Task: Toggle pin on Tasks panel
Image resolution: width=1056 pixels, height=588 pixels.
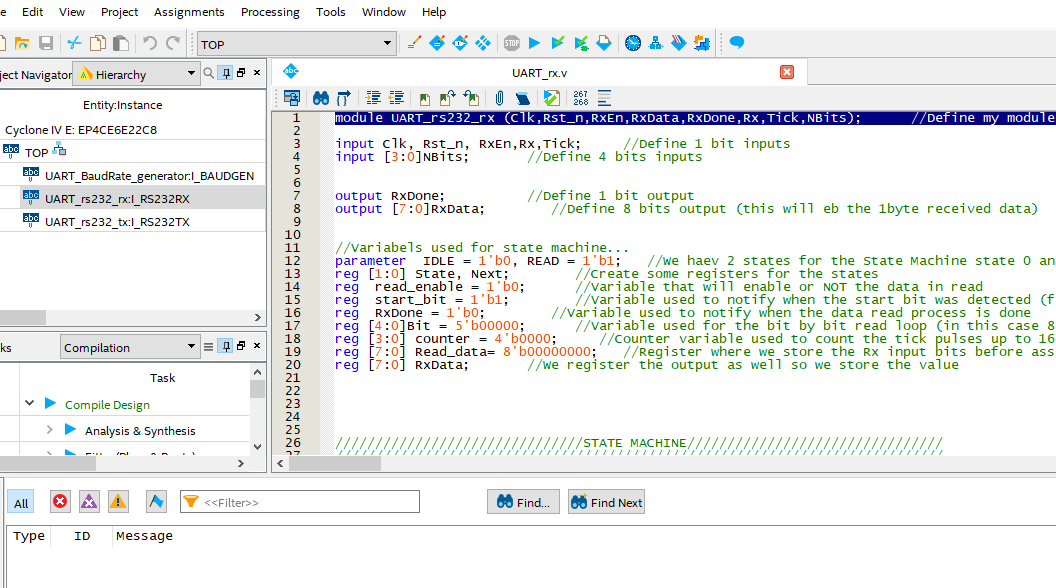Action: (226, 346)
